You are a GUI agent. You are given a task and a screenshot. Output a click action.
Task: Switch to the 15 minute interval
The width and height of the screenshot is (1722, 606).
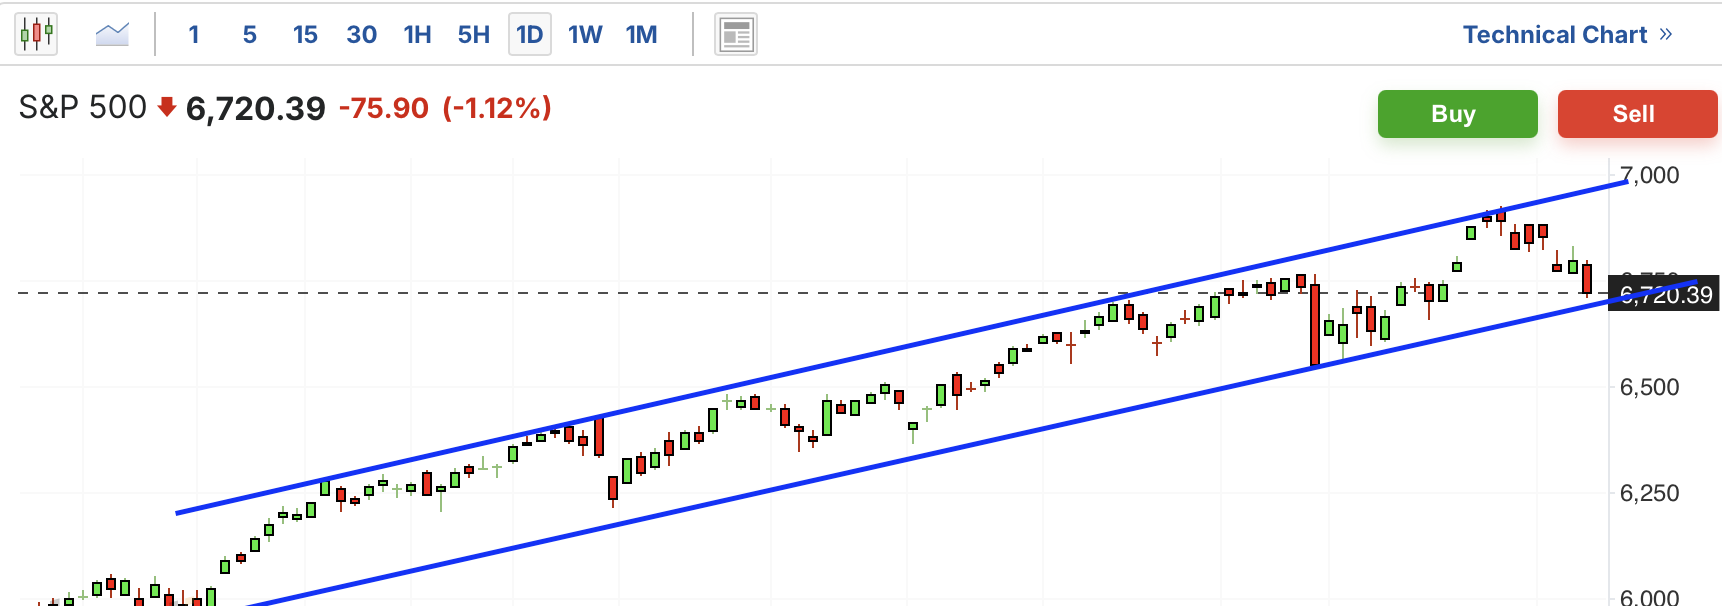click(305, 35)
